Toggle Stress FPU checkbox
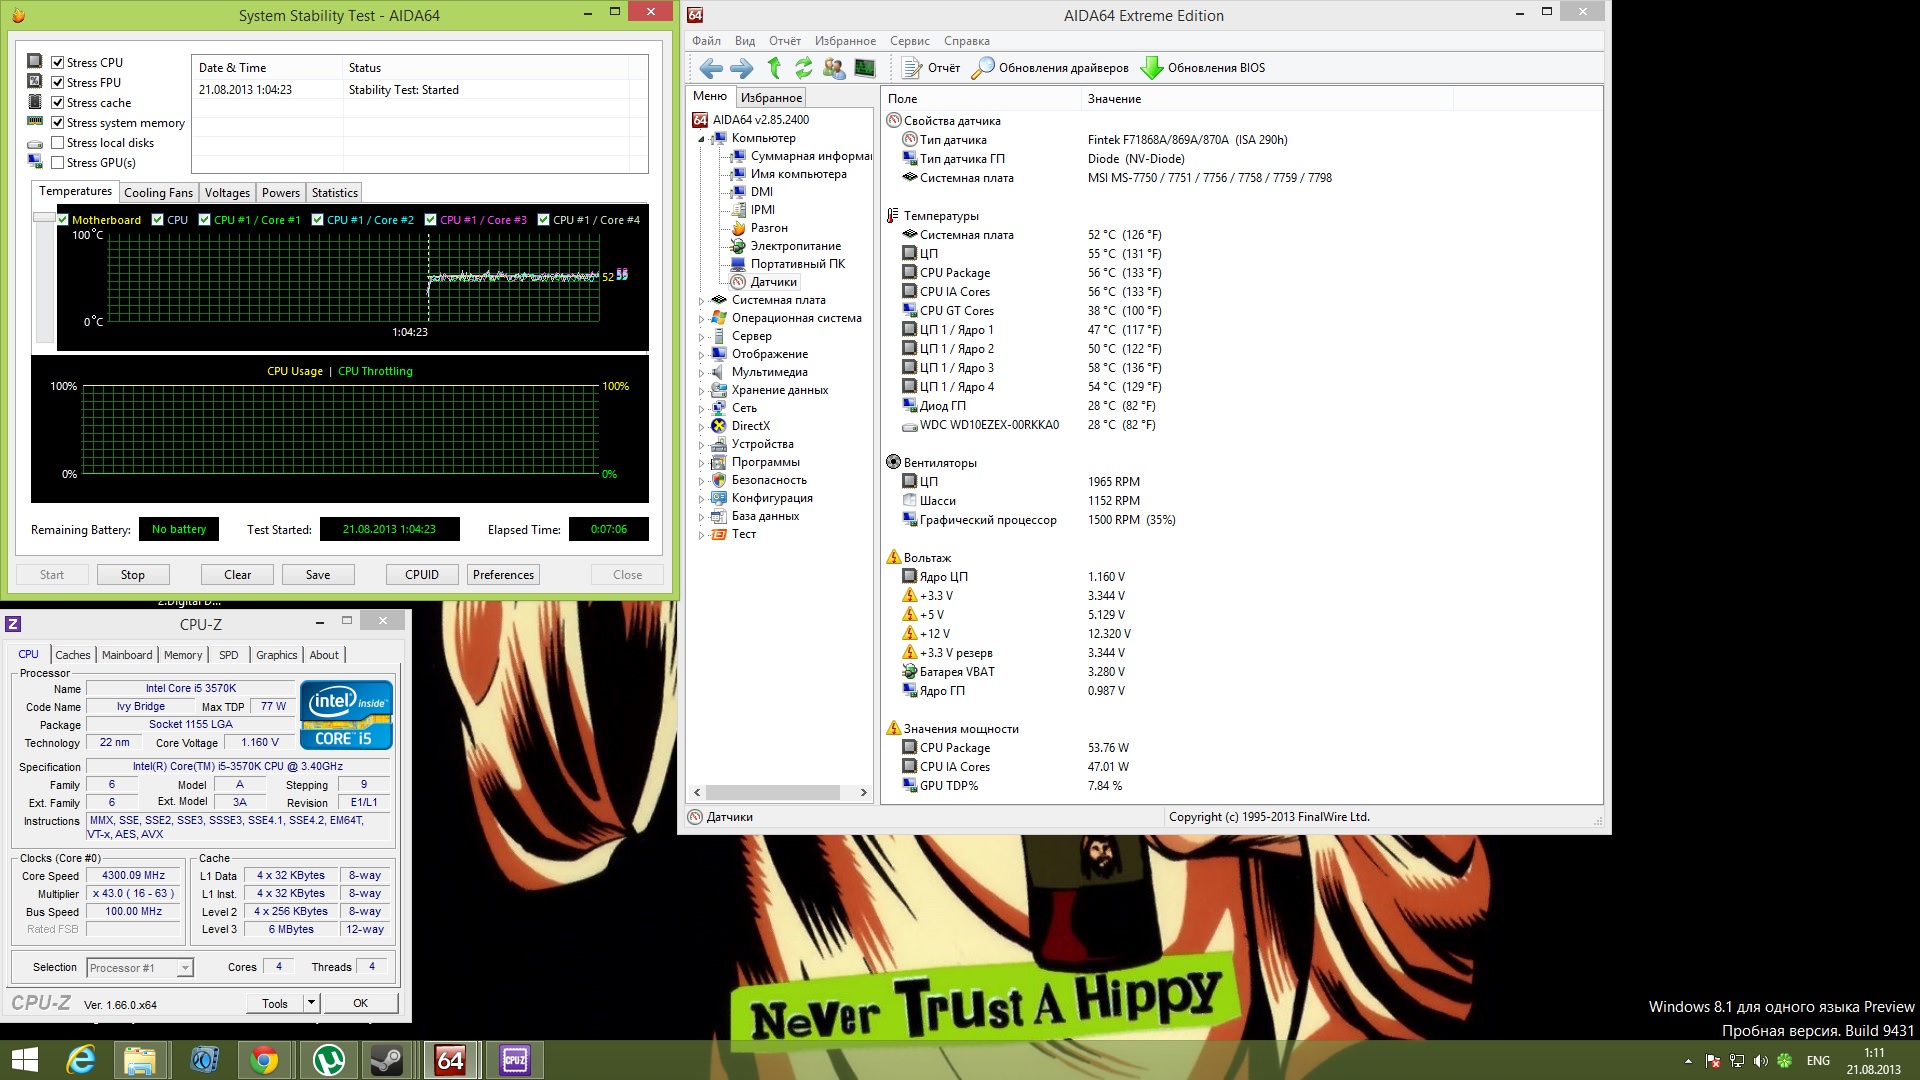Image resolution: width=1920 pixels, height=1080 pixels. pyautogui.click(x=58, y=82)
